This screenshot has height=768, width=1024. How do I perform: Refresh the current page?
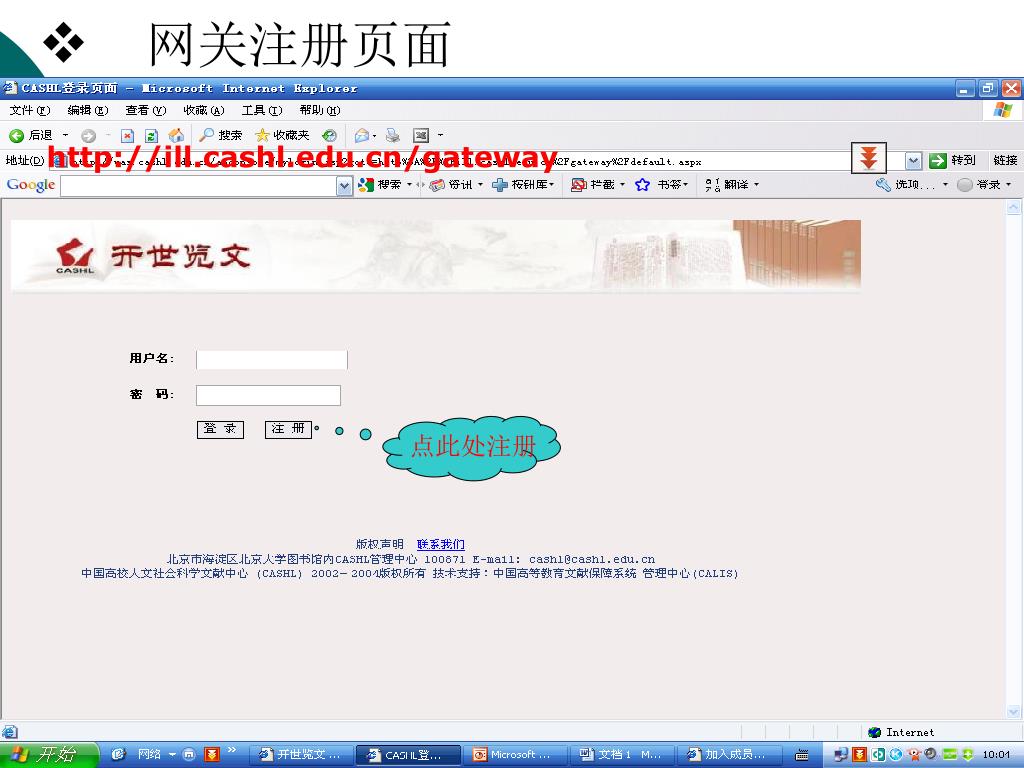coord(152,136)
